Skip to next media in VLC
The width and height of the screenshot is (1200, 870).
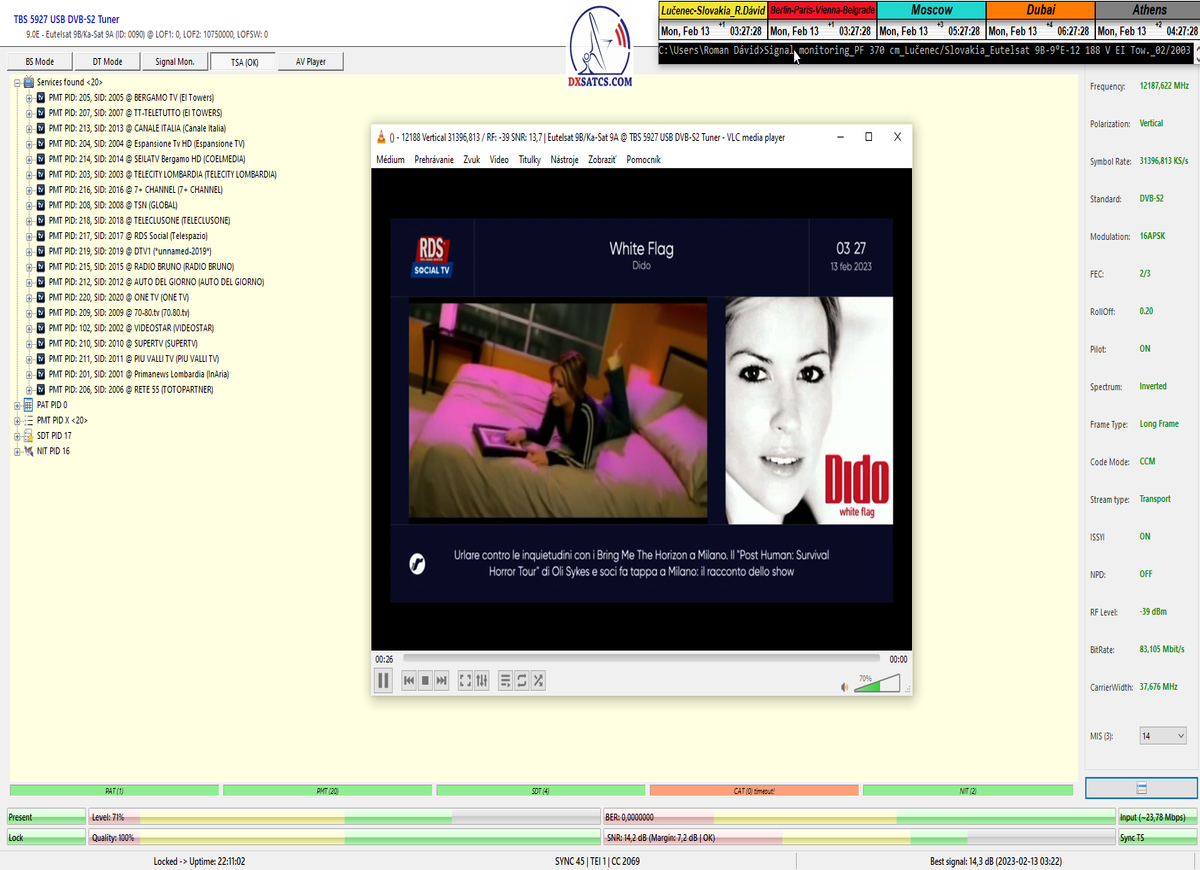[x=441, y=681]
